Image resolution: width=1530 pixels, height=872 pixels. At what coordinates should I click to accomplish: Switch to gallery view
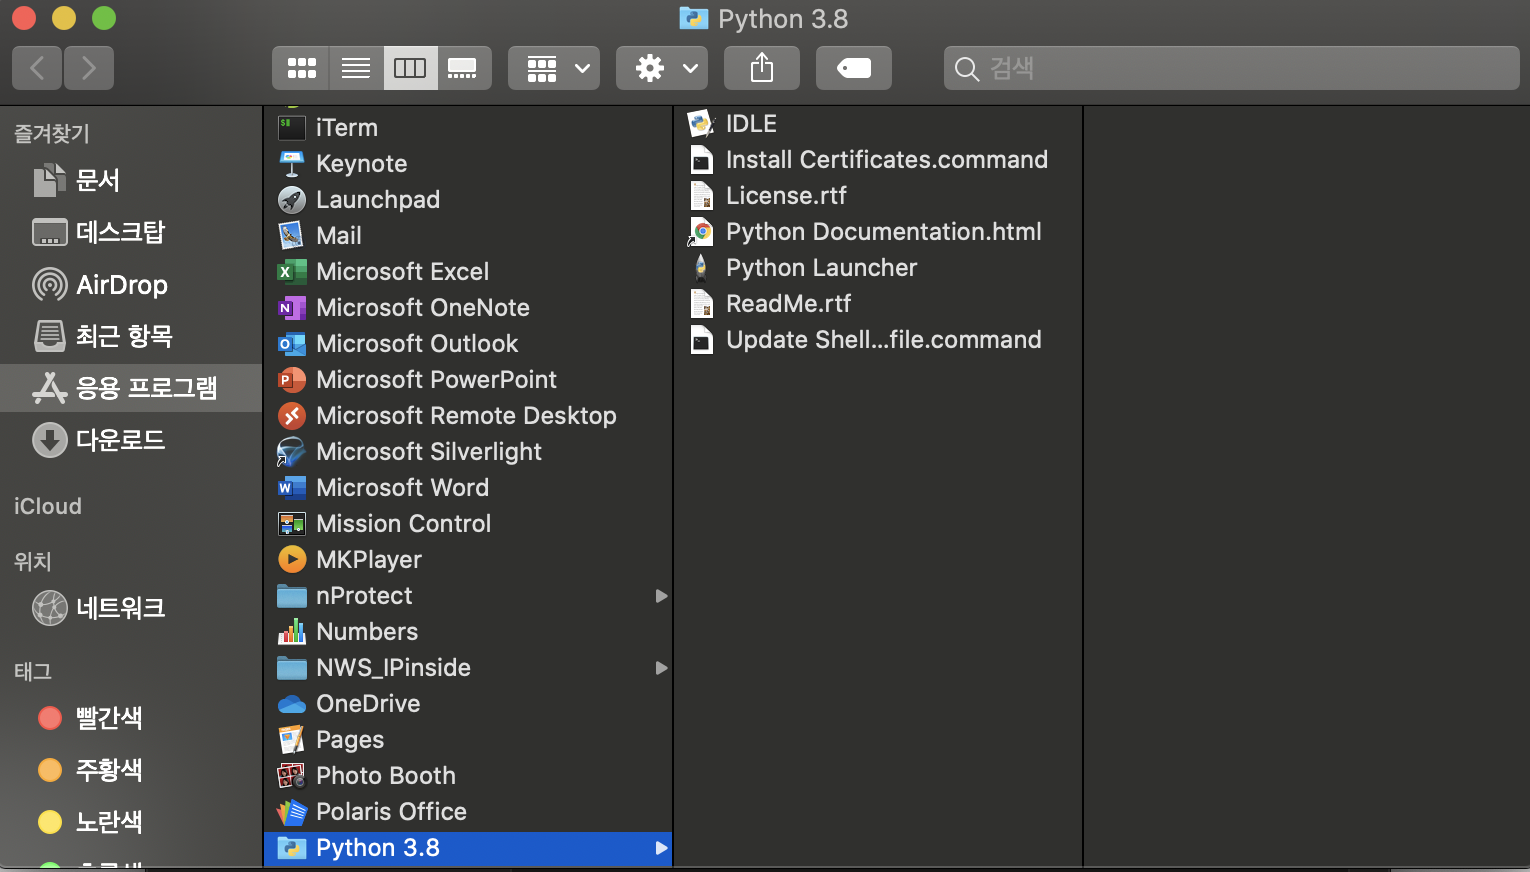pyautogui.click(x=463, y=68)
